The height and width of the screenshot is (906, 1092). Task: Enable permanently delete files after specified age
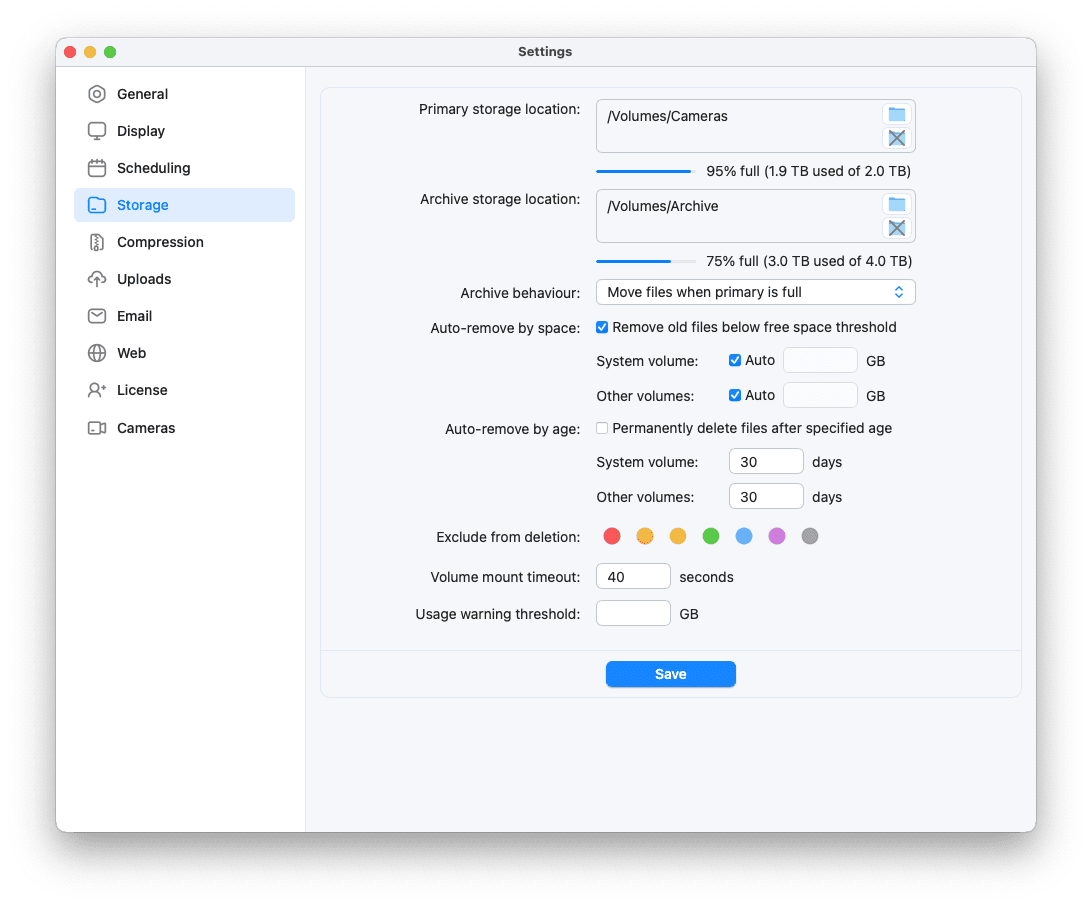(x=601, y=428)
